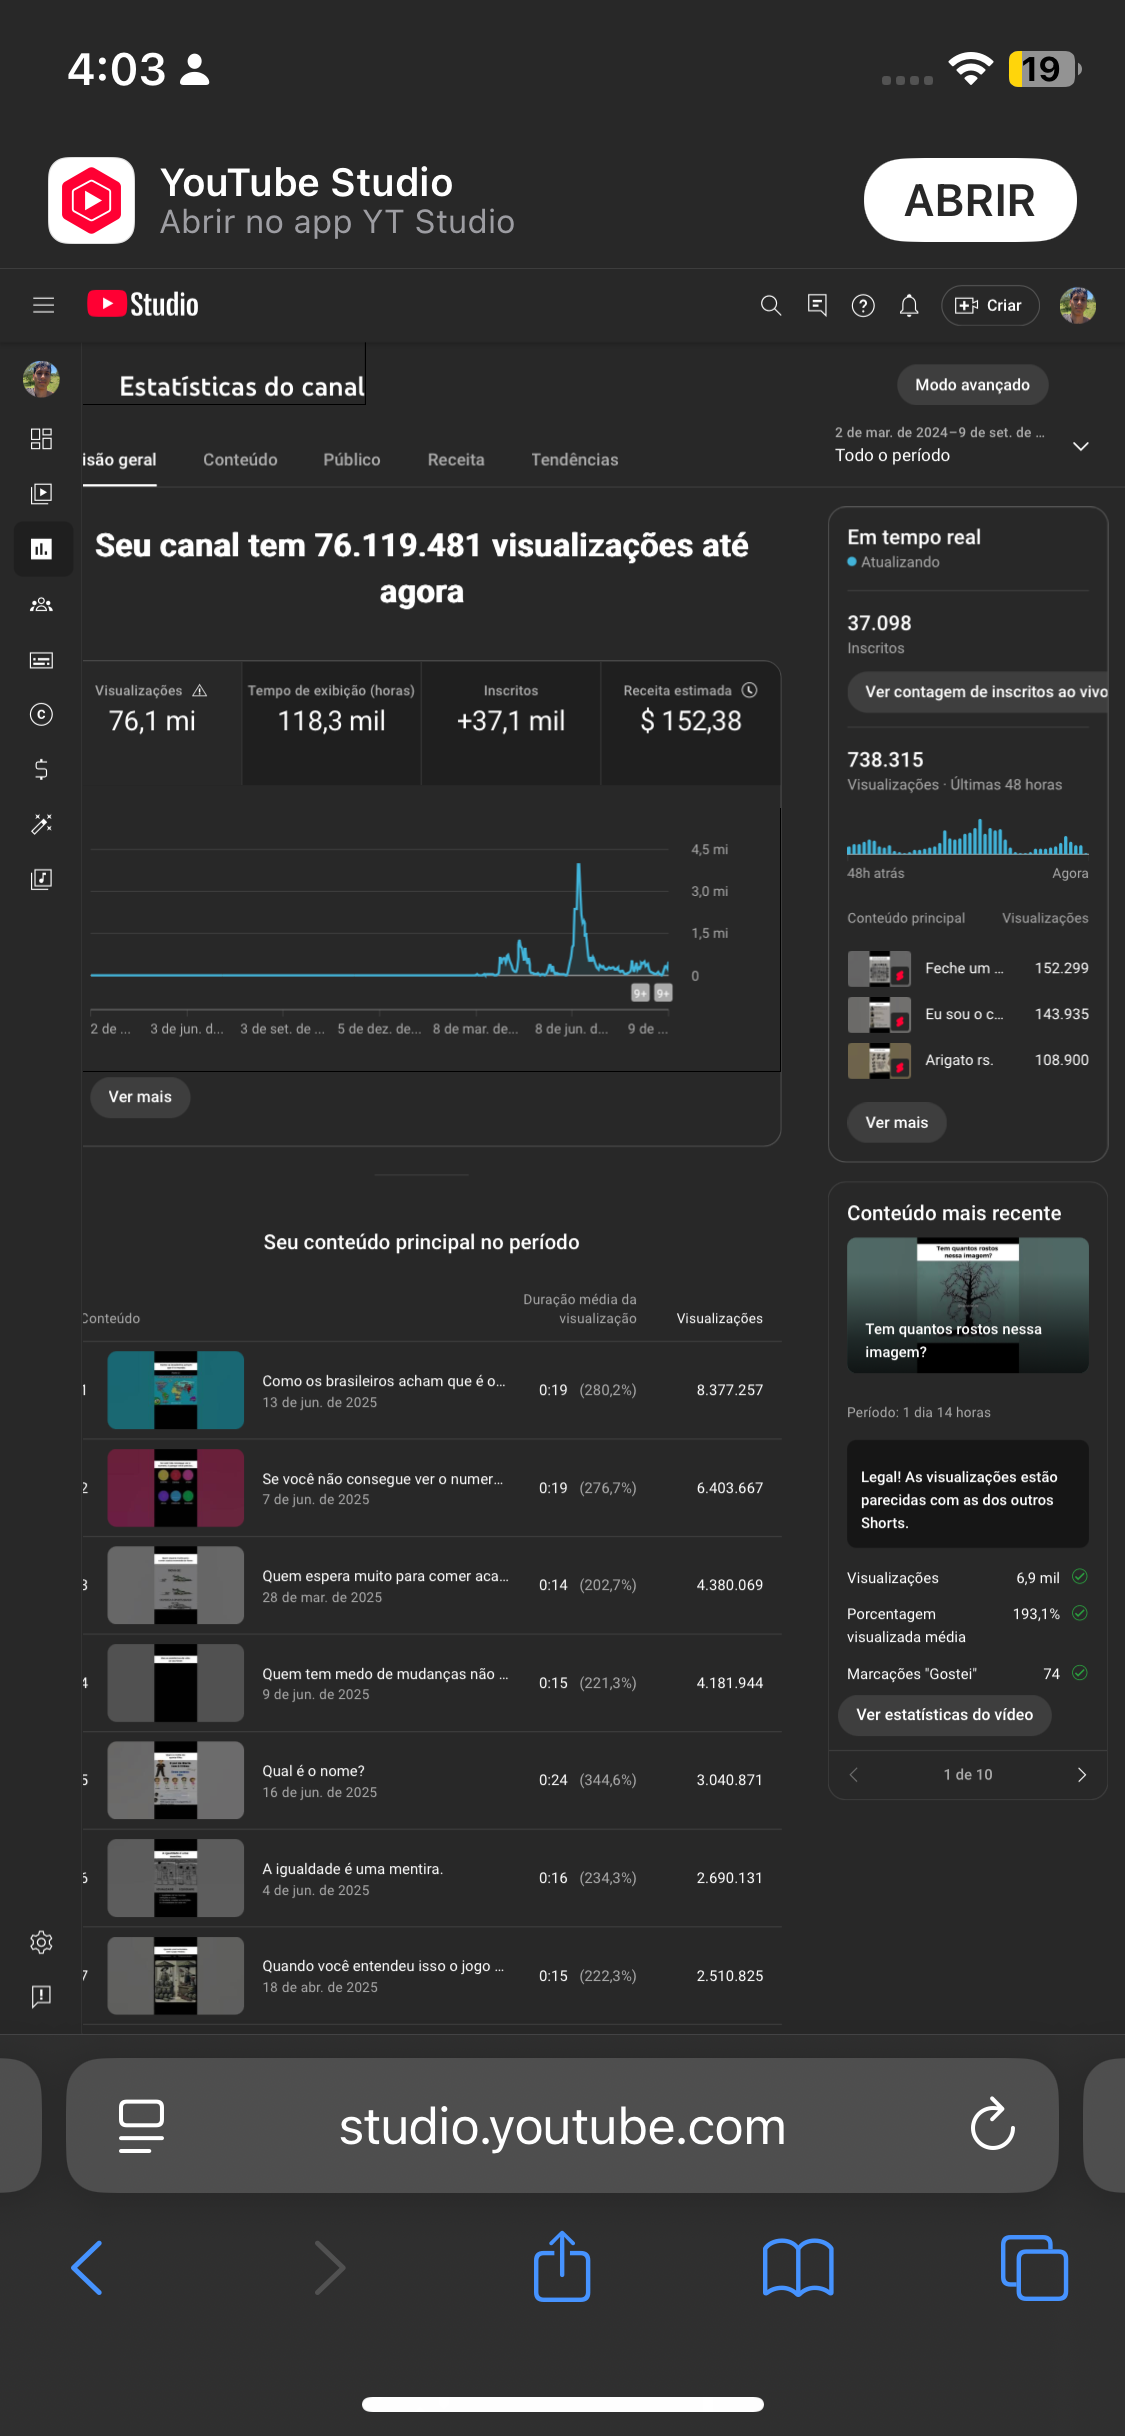The width and height of the screenshot is (1125, 2436).
Task: Expand the date range period dropdown
Action: (x=1080, y=446)
